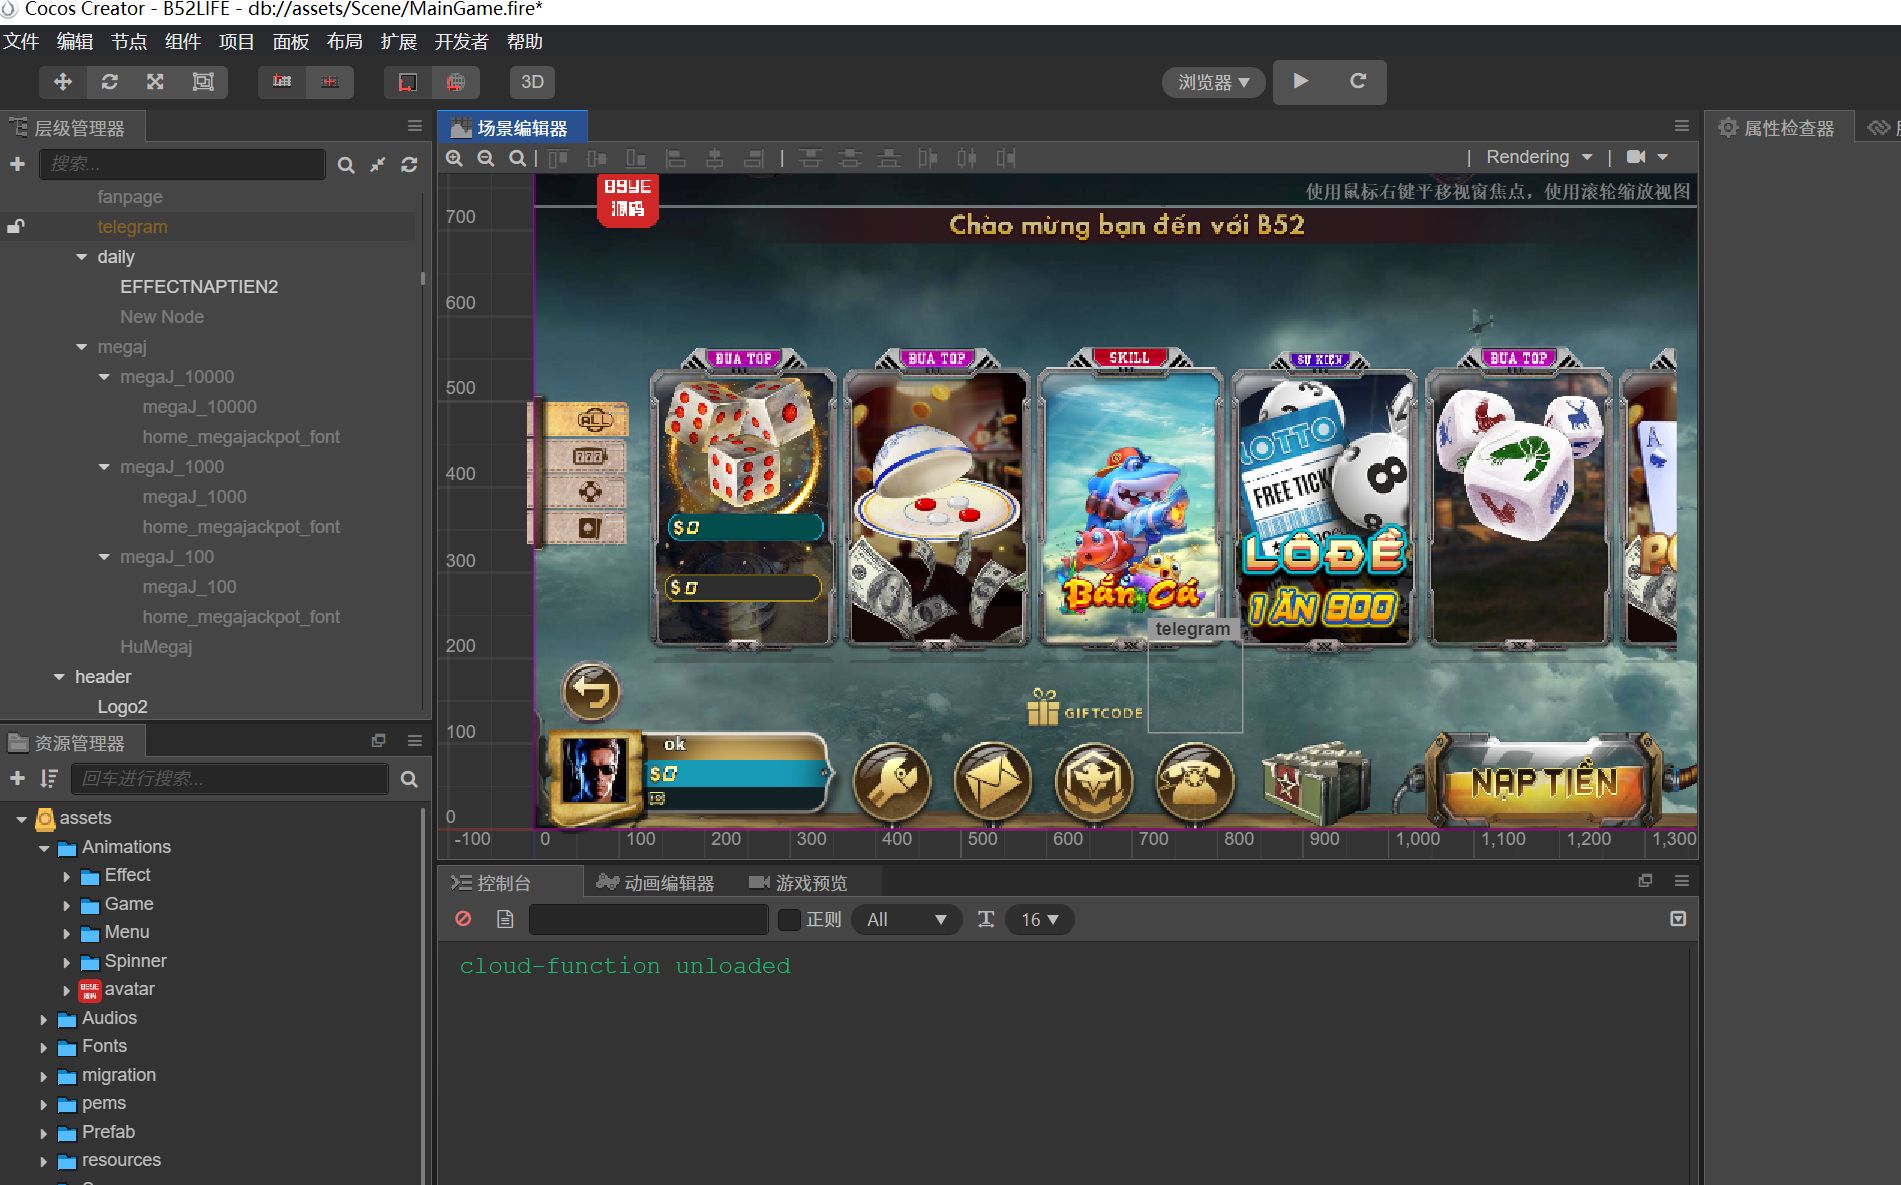
Task: Click the NAP TIEN button in scene
Action: [1545, 783]
